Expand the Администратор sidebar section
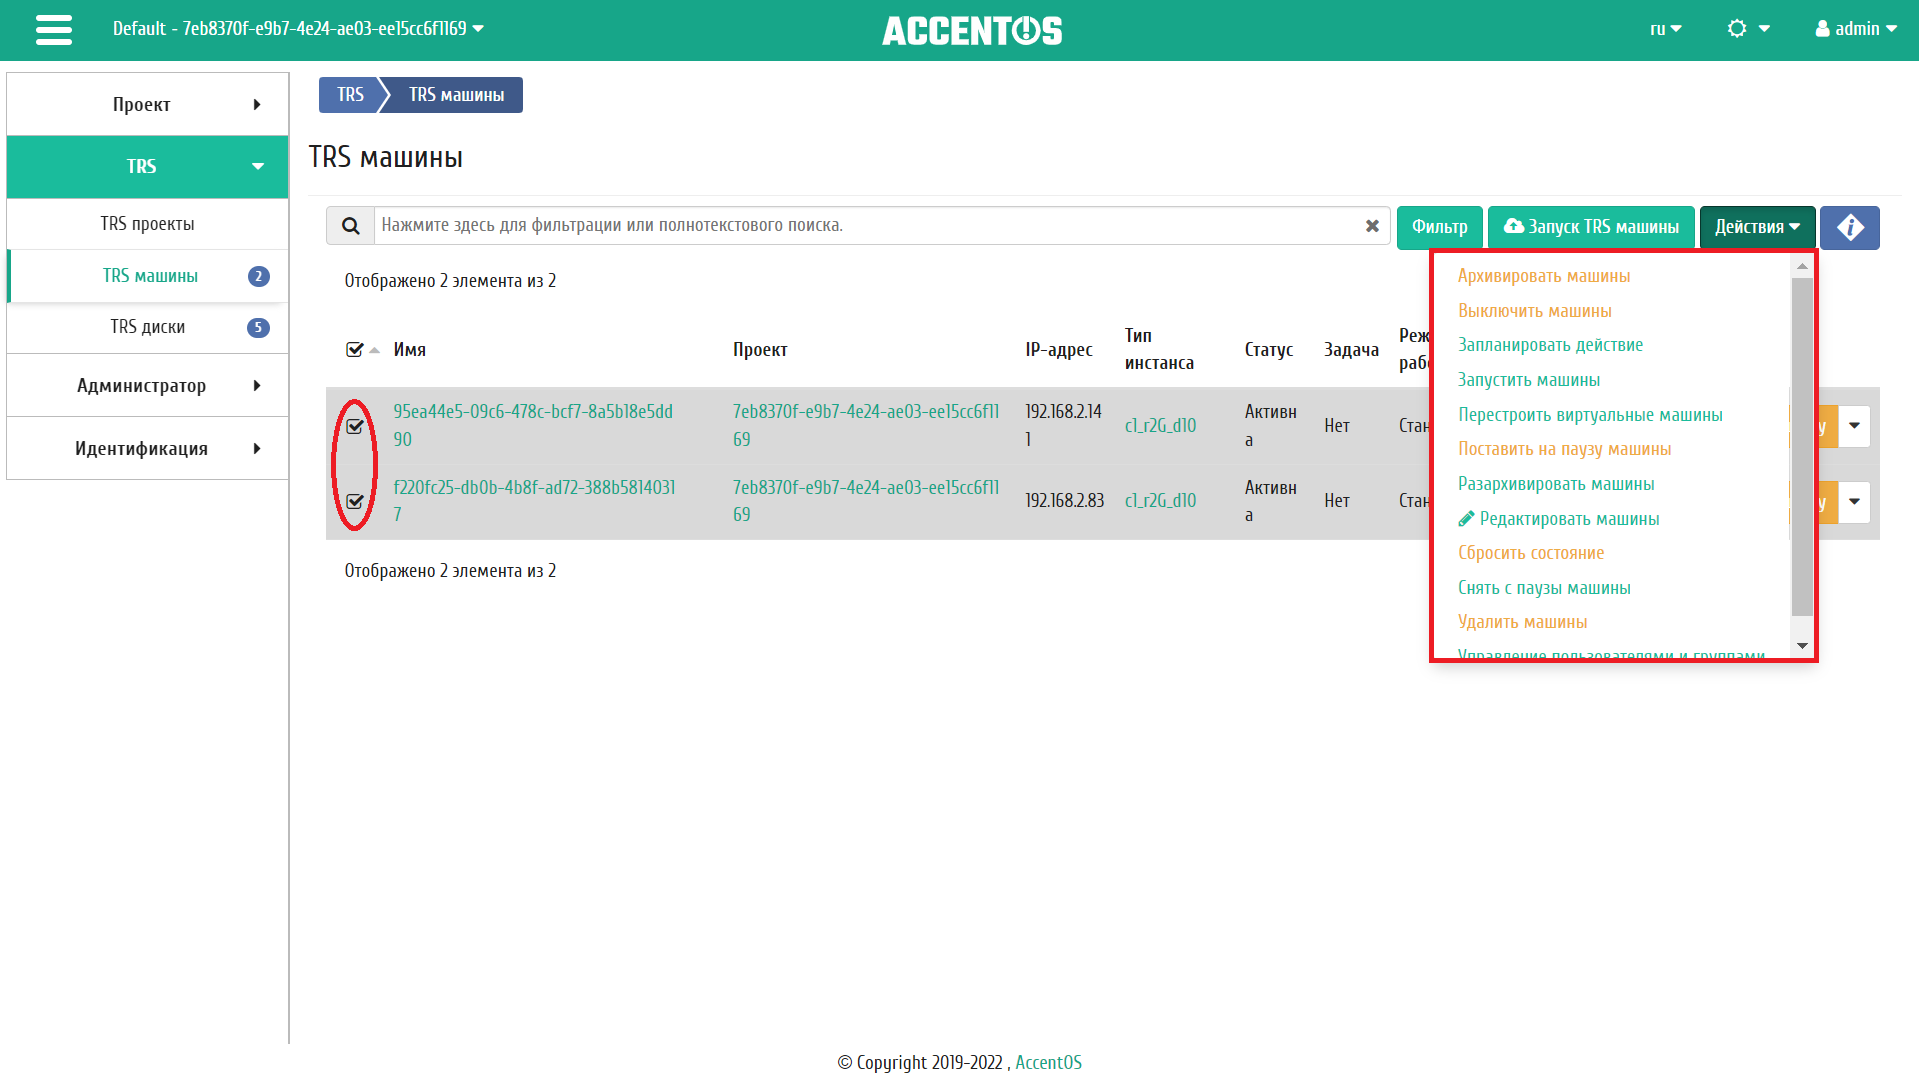 (148, 385)
